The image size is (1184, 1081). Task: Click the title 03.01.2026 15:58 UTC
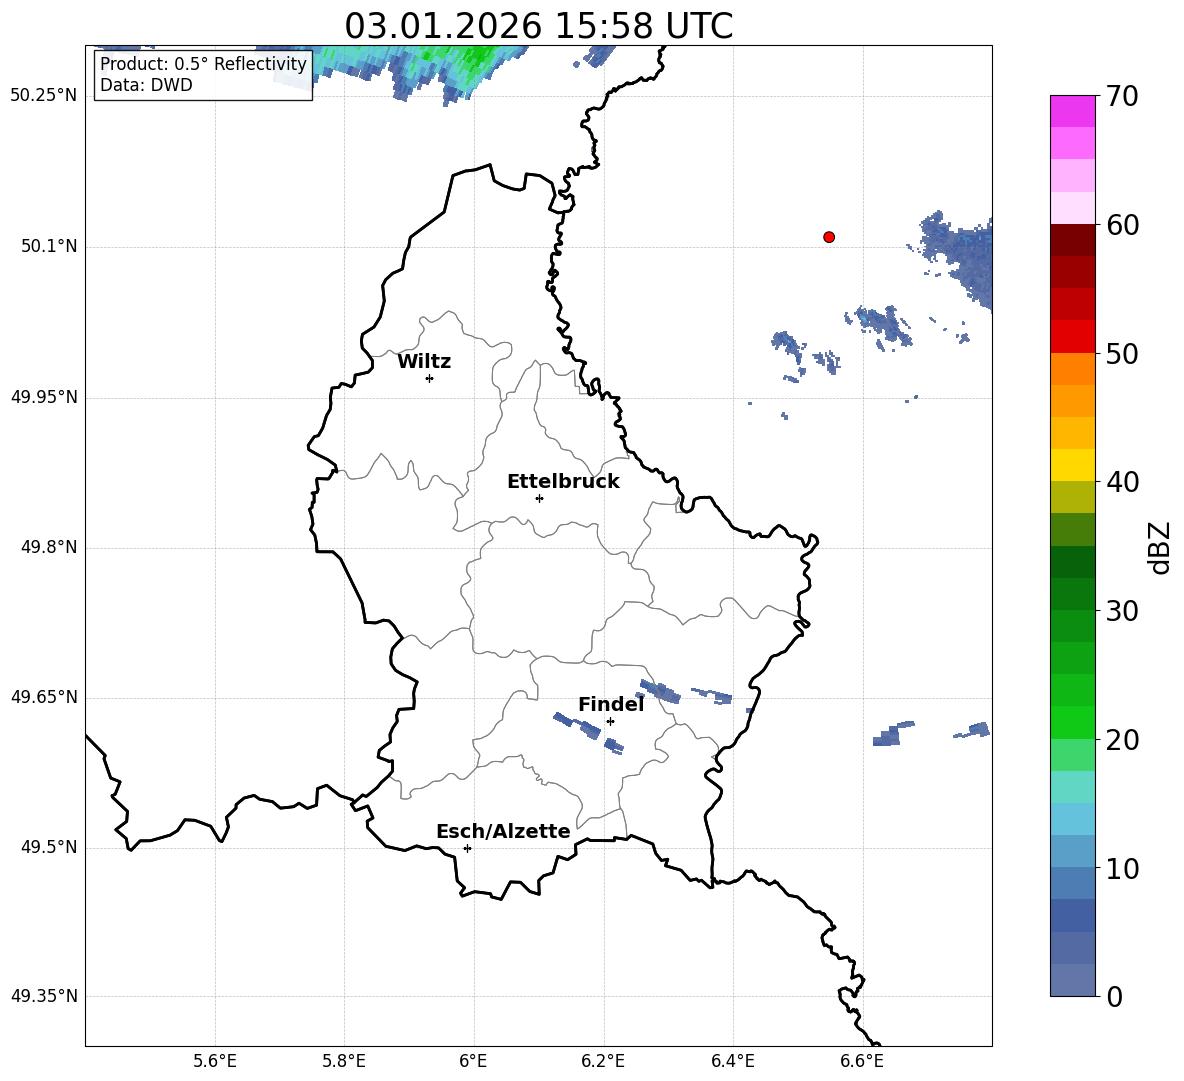538,26
